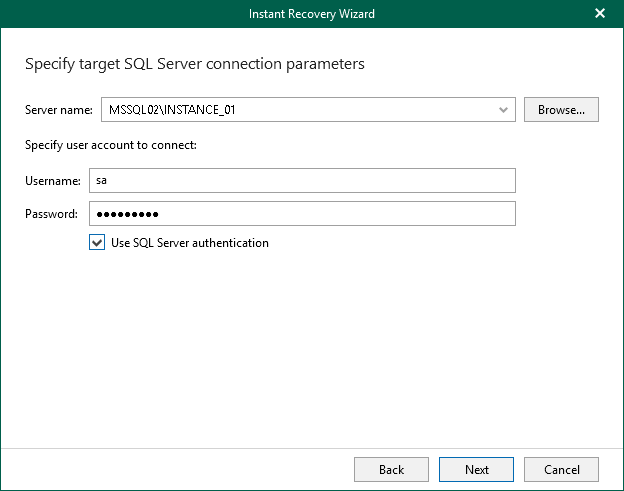Expand the Server name dropdown arrow

(504, 110)
